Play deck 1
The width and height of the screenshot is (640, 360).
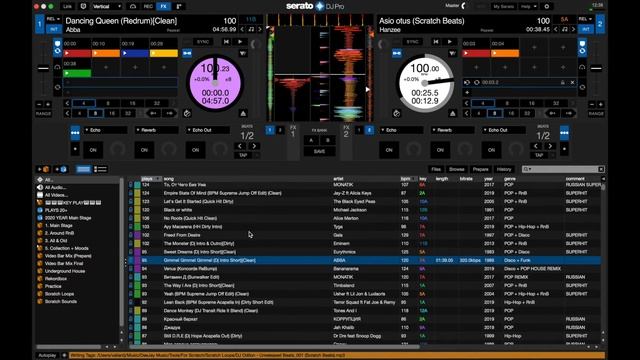pos(240,42)
